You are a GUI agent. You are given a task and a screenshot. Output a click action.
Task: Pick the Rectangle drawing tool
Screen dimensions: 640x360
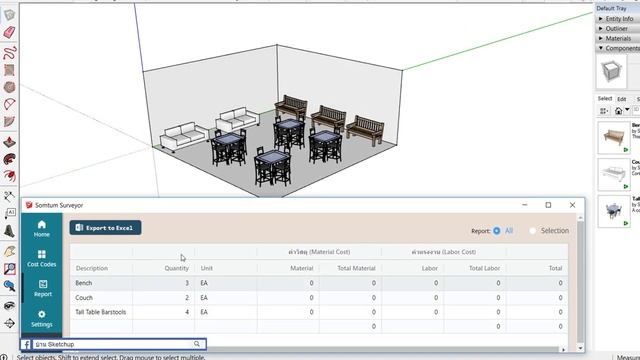pyautogui.click(x=9, y=70)
